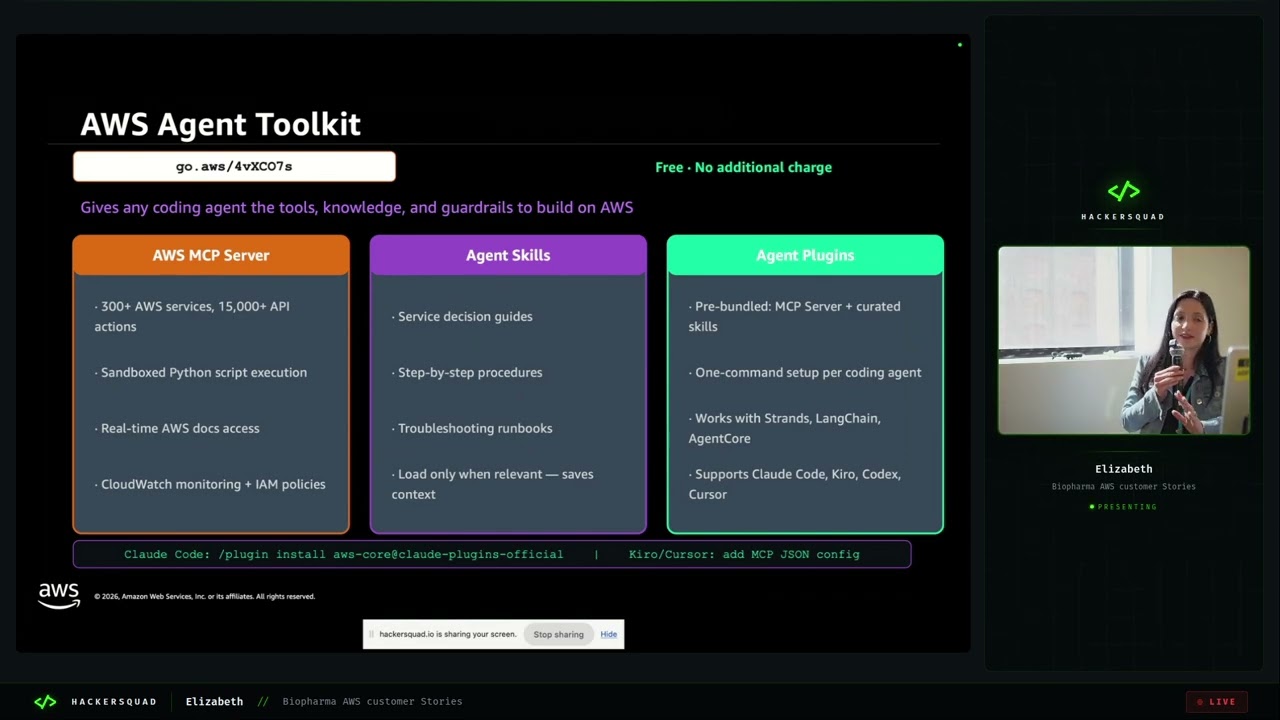Click "Load only when relevant — saves context"
The image size is (1280, 720).
tap(492, 484)
